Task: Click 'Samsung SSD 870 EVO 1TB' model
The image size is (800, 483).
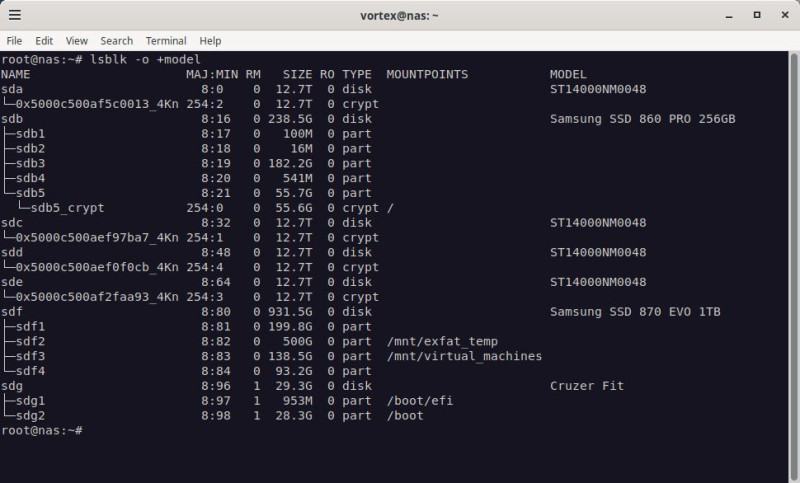Action: pyautogui.click(x=635, y=311)
